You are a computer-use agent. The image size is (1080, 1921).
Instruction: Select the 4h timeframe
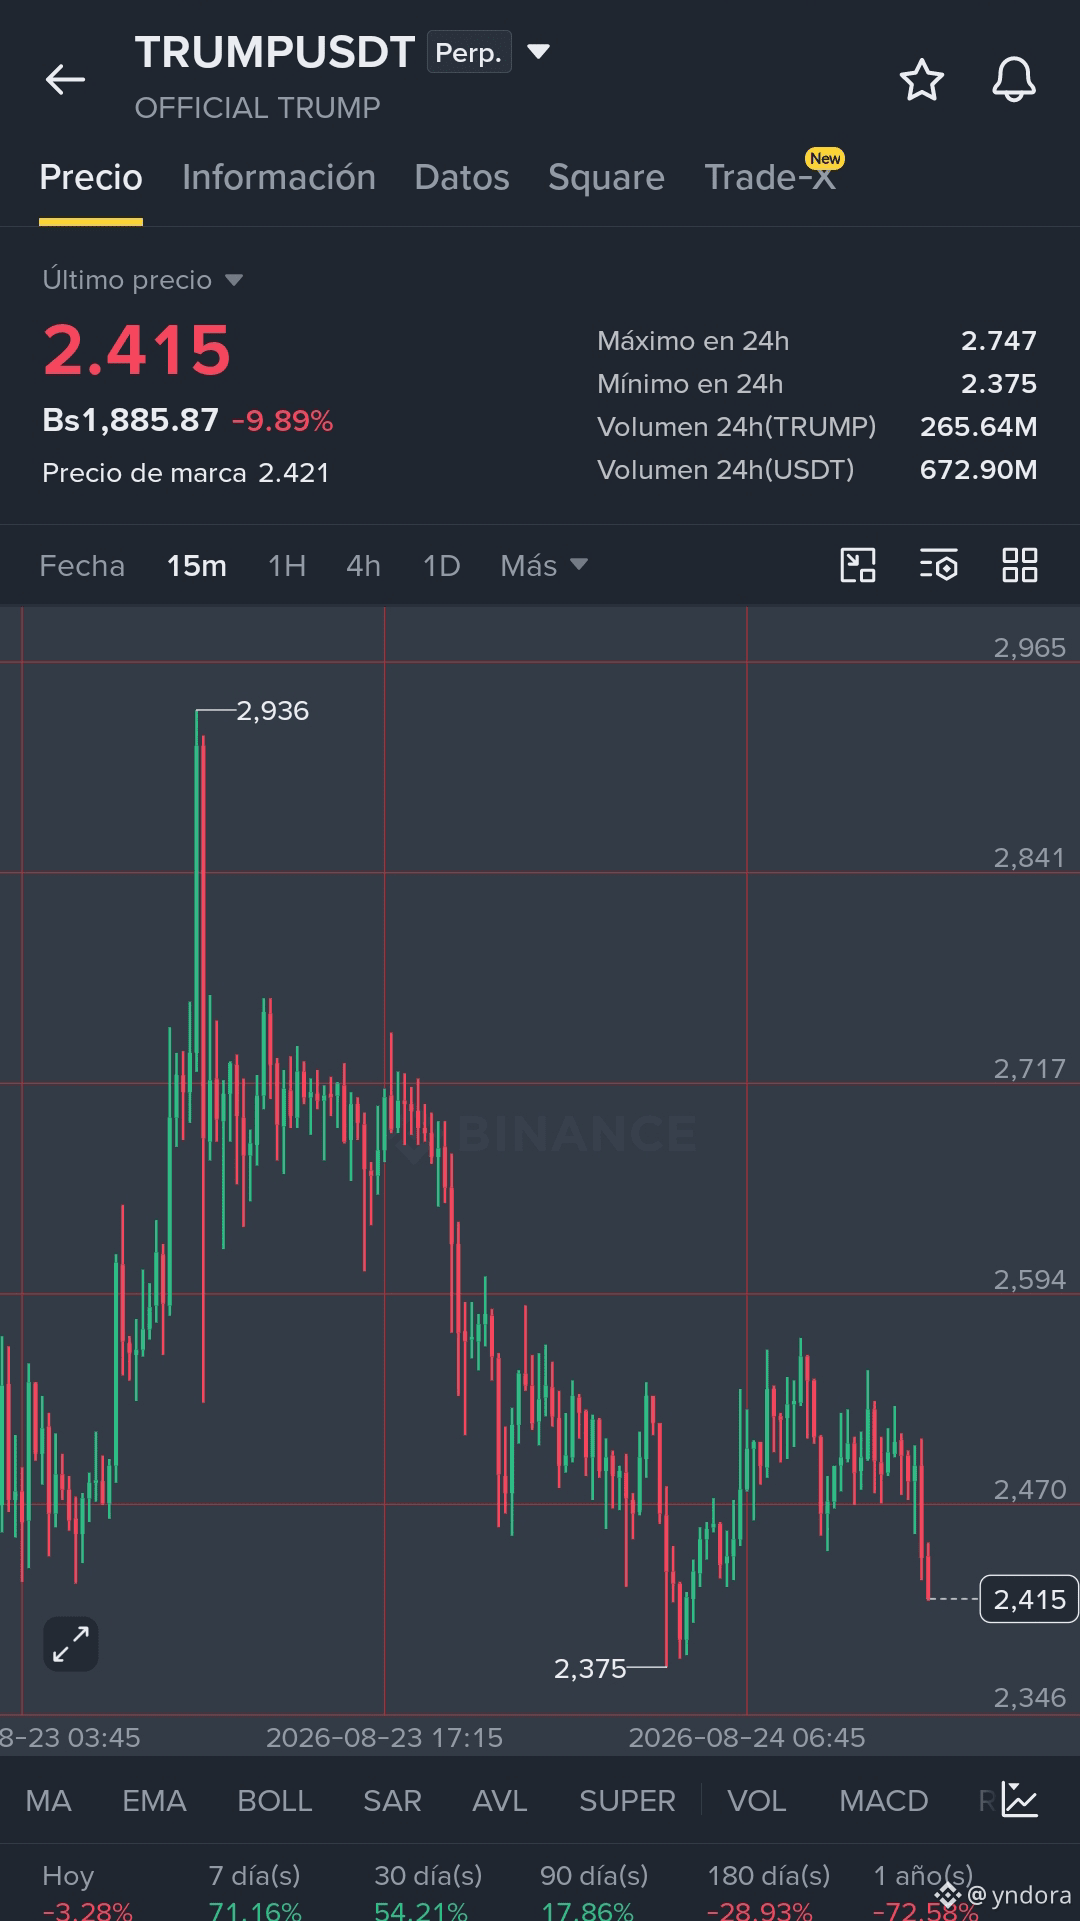click(x=364, y=566)
